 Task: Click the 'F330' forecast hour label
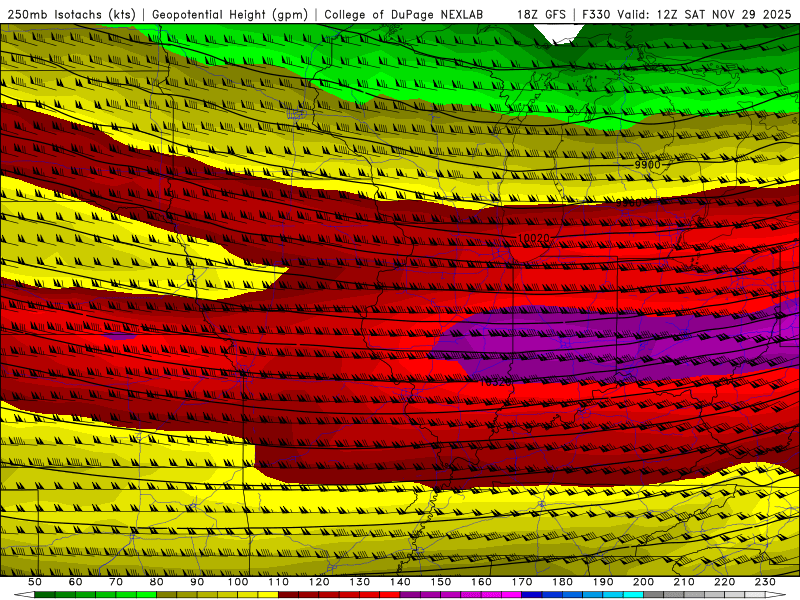(597, 14)
